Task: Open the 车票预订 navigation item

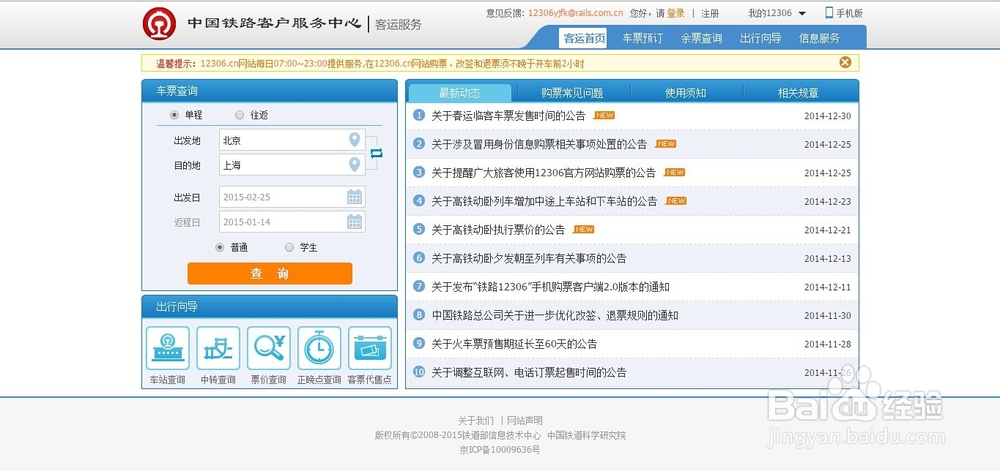Action: click(x=642, y=38)
